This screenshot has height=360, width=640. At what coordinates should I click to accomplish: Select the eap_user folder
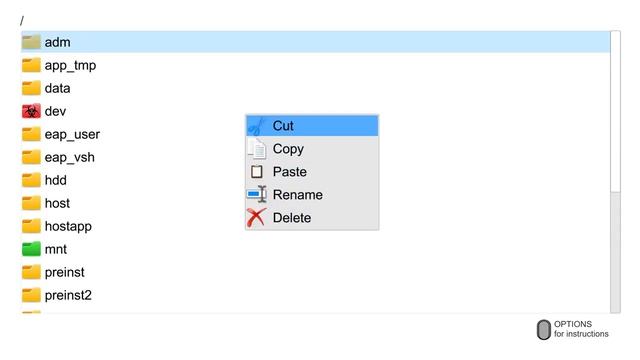tap(316, 134)
